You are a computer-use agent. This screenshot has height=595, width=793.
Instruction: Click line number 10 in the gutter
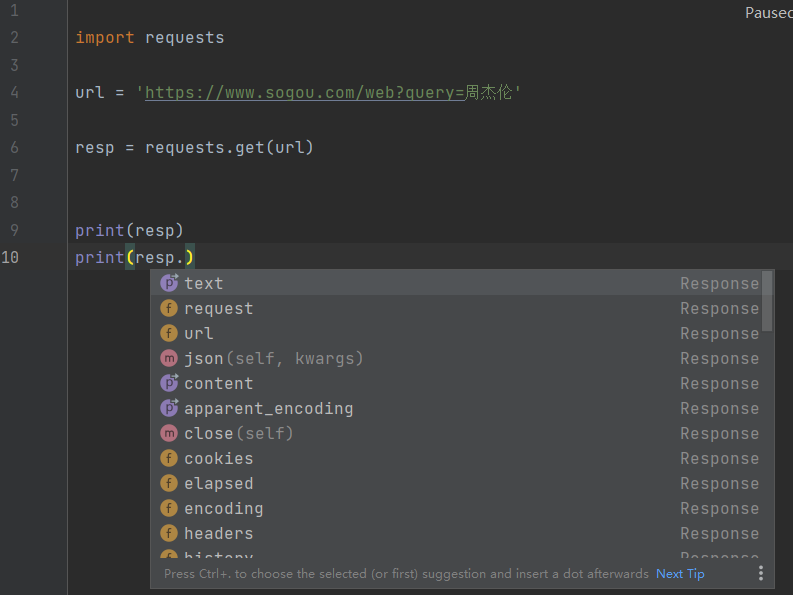click(10, 257)
